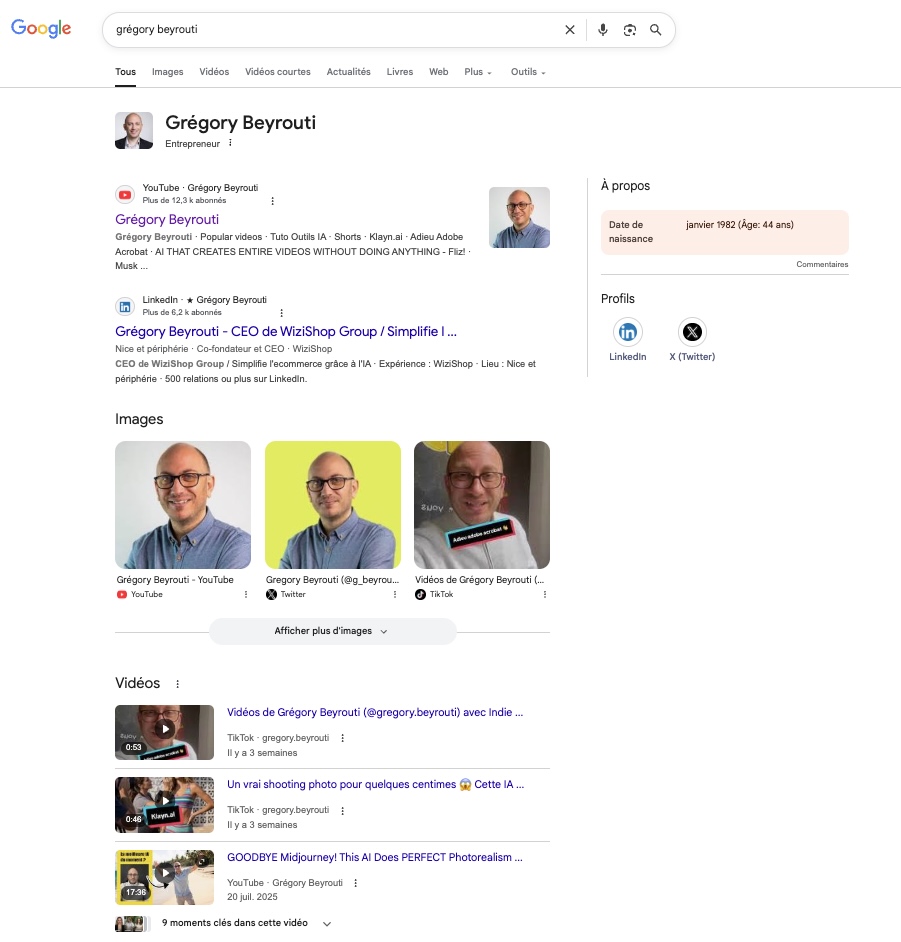Click the YouTube source icon under first image

pos(122,594)
